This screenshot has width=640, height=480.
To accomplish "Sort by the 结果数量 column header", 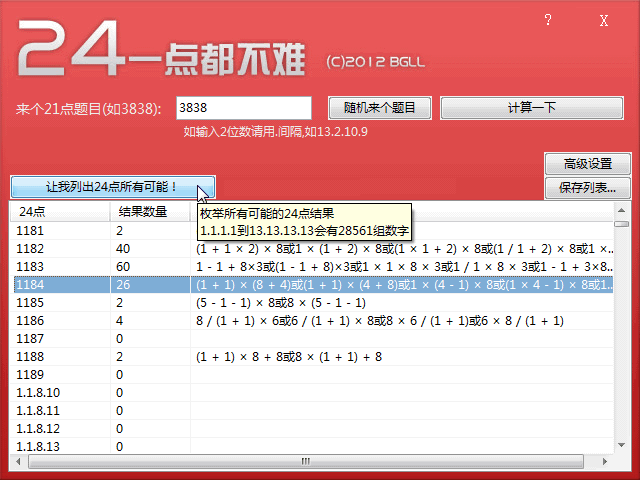I will [150, 211].
